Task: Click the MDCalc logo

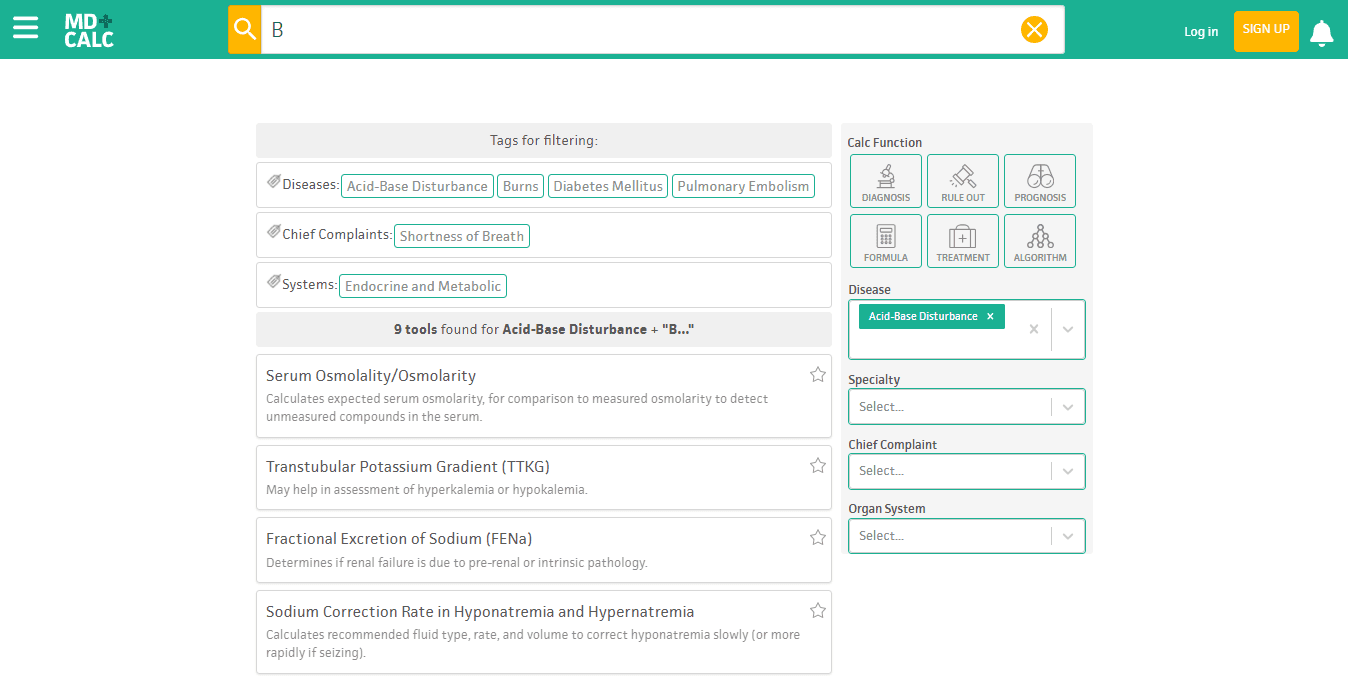Action: (x=89, y=30)
